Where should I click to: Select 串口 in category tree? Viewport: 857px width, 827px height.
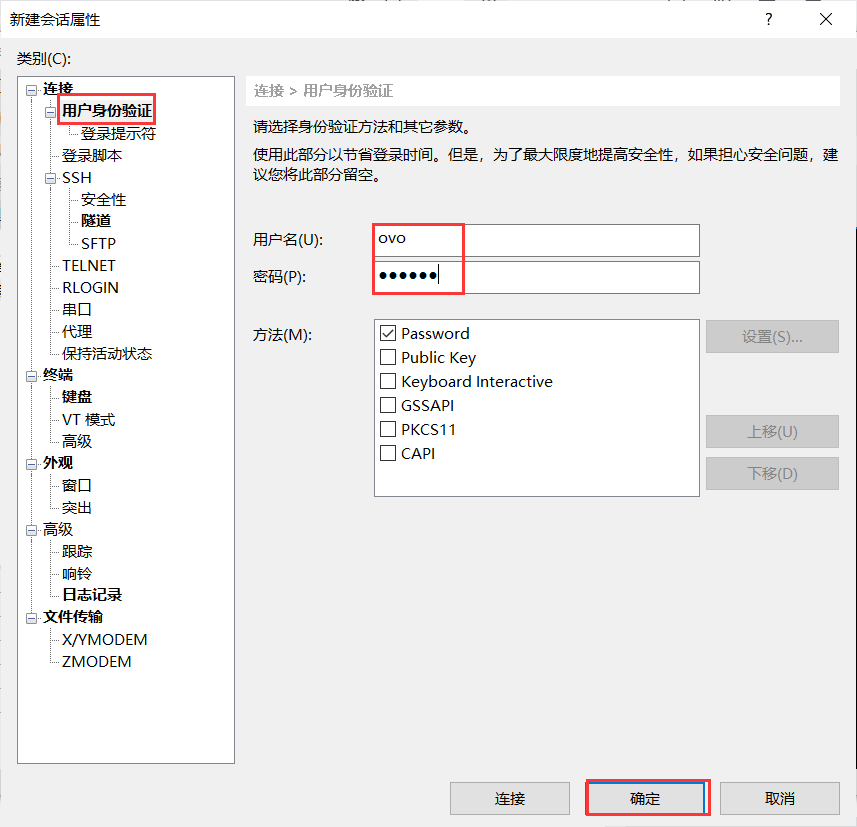77,310
